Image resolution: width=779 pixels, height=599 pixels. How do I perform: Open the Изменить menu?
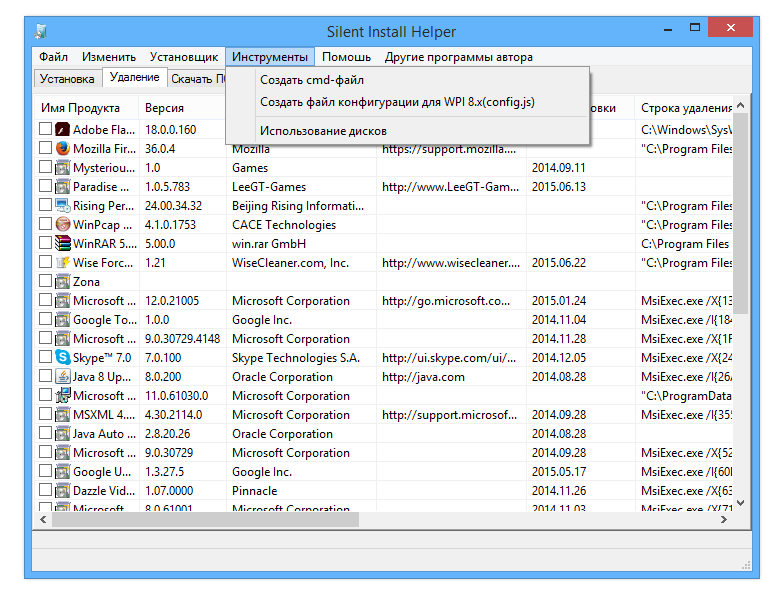(x=109, y=57)
